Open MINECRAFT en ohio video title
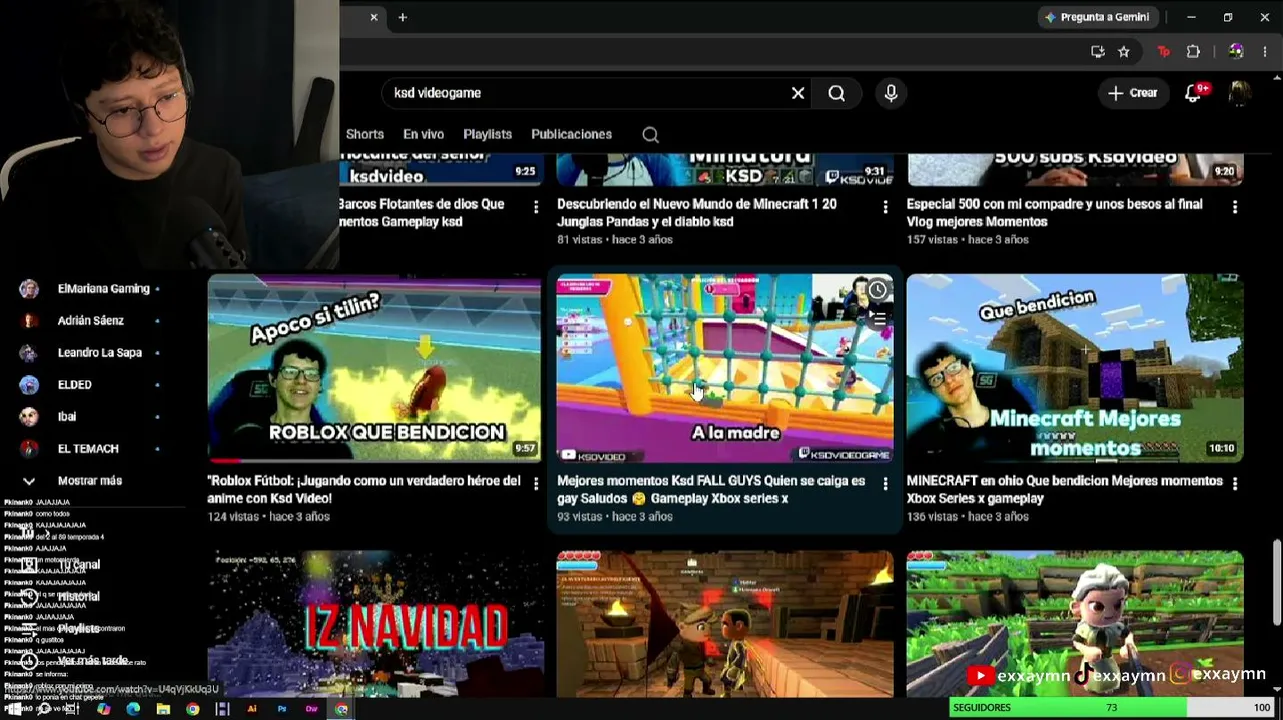The image size is (1283, 720). [1064, 489]
